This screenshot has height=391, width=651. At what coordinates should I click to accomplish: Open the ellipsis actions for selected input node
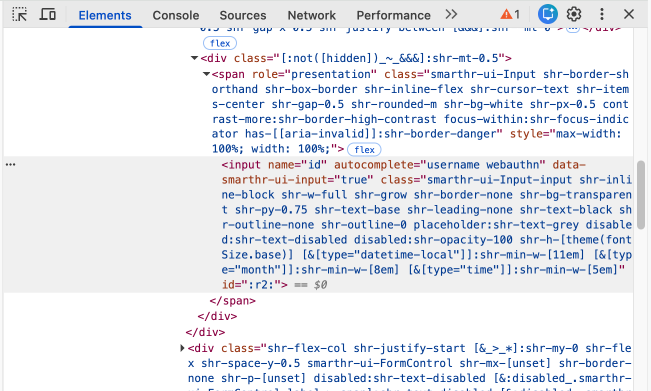click(x=10, y=165)
